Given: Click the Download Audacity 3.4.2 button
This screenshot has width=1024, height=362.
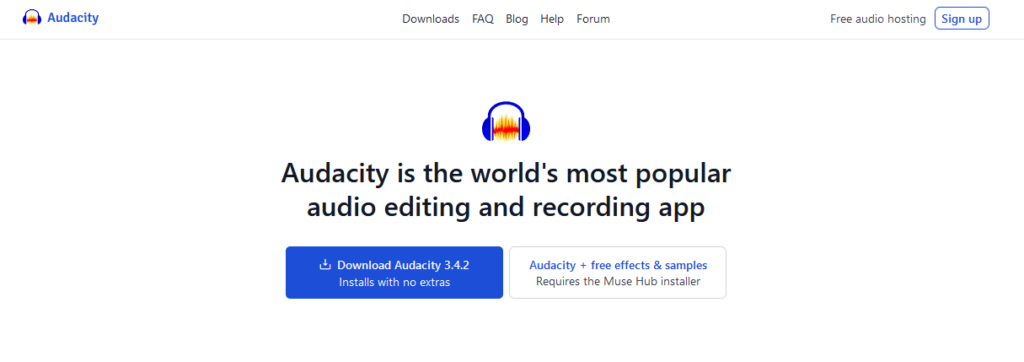Looking at the screenshot, I should point(394,272).
